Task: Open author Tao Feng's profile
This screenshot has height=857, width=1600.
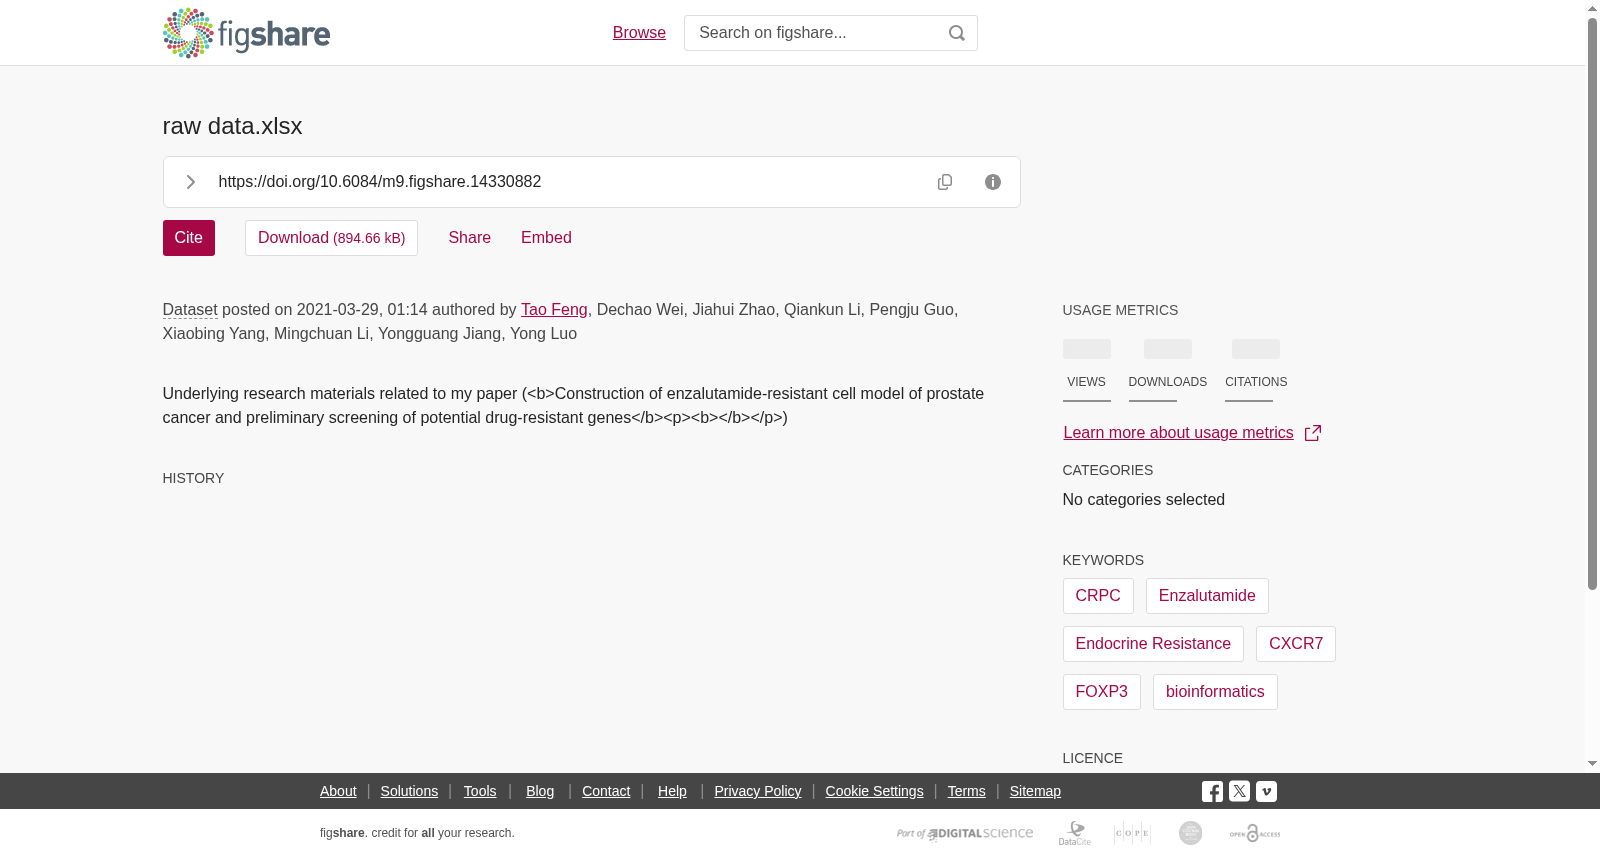Action: pos(554,310)
